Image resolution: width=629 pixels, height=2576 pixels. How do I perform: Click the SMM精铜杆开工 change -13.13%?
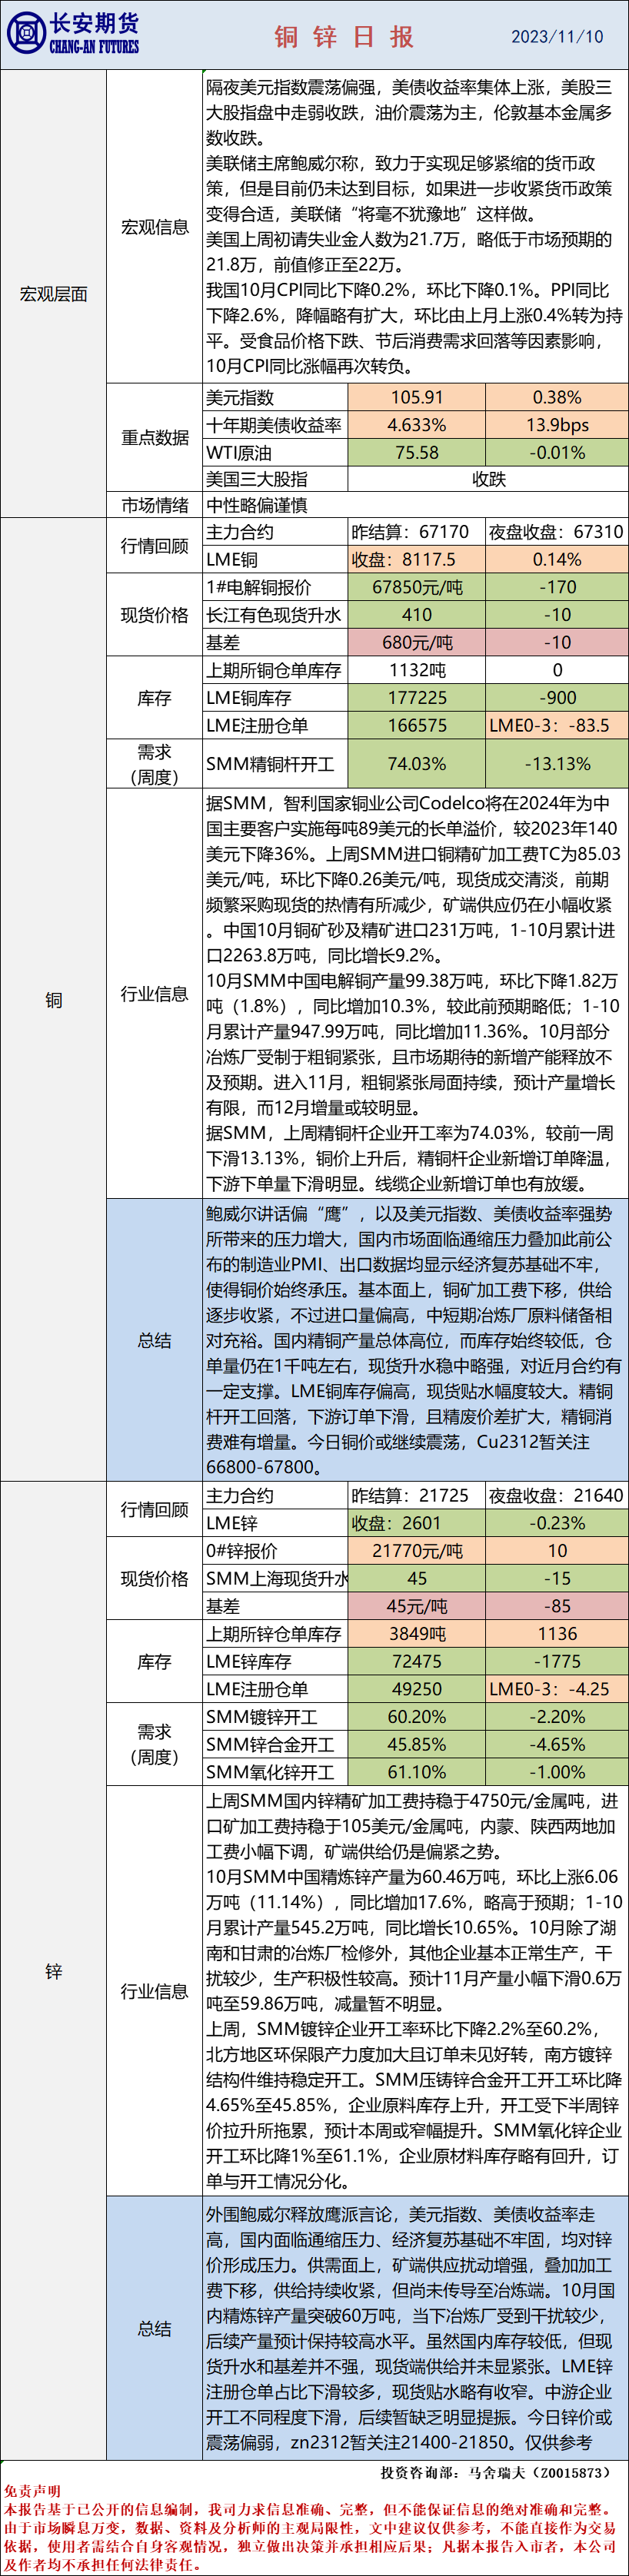(557, 764)
